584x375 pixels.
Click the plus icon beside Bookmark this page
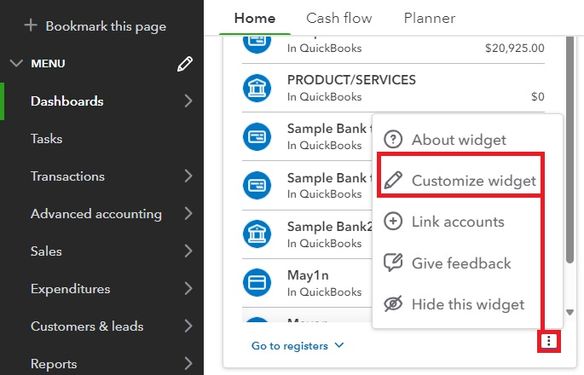(31, 26)
